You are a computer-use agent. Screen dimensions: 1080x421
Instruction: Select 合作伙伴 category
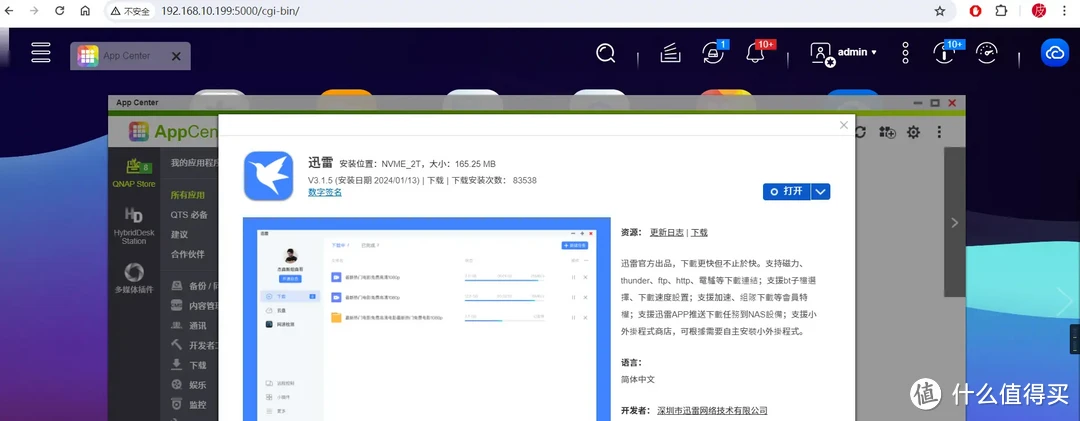pyautogui.click(x=188, y=254)
